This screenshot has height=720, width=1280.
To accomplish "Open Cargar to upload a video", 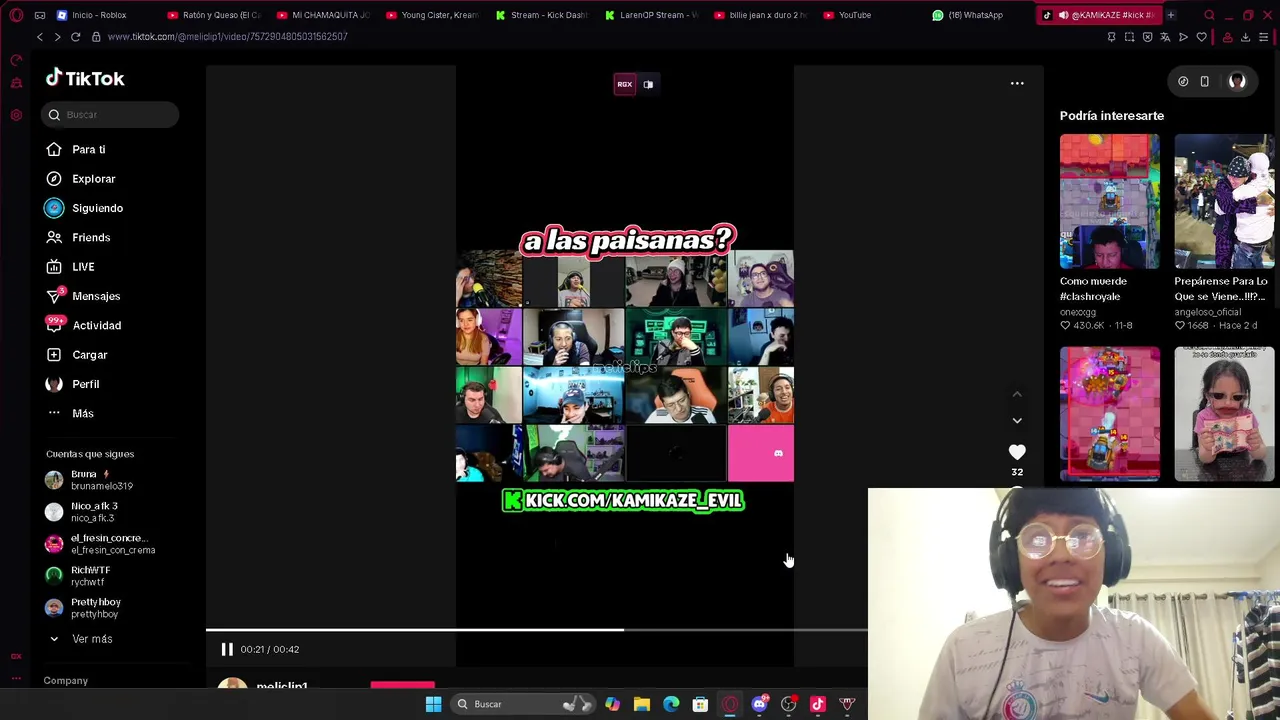I will tap(77, 355).
